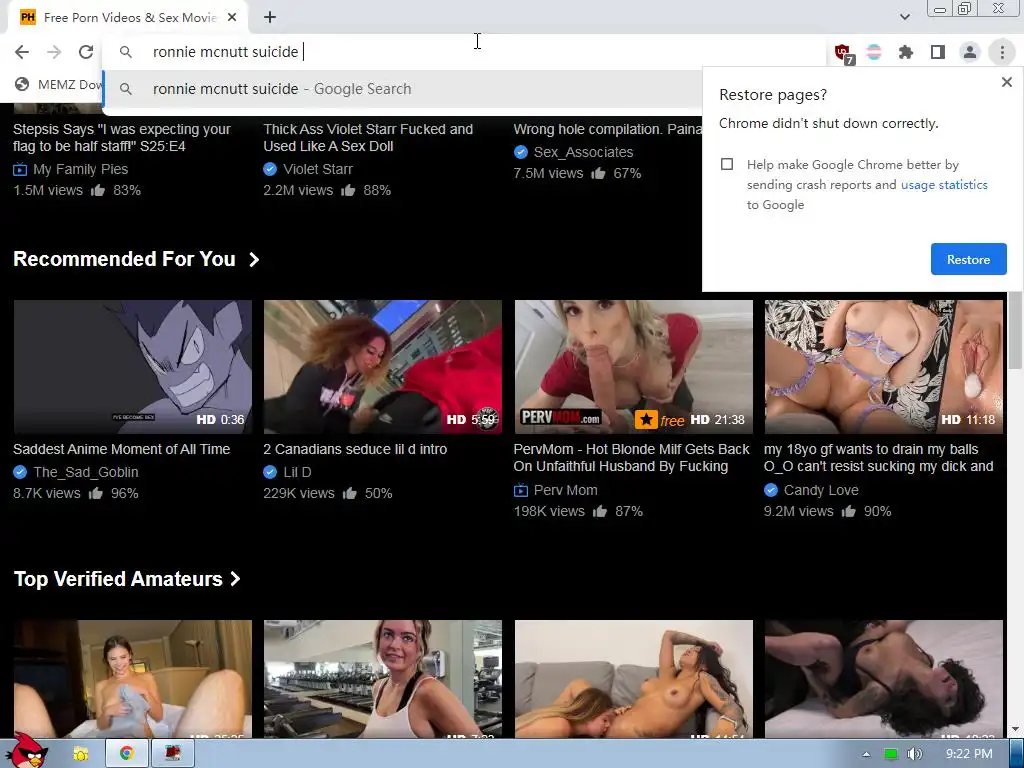The image size is (1024, 768).
Task: Expand the Recommended For You section arrow
Action: point(254,260)
